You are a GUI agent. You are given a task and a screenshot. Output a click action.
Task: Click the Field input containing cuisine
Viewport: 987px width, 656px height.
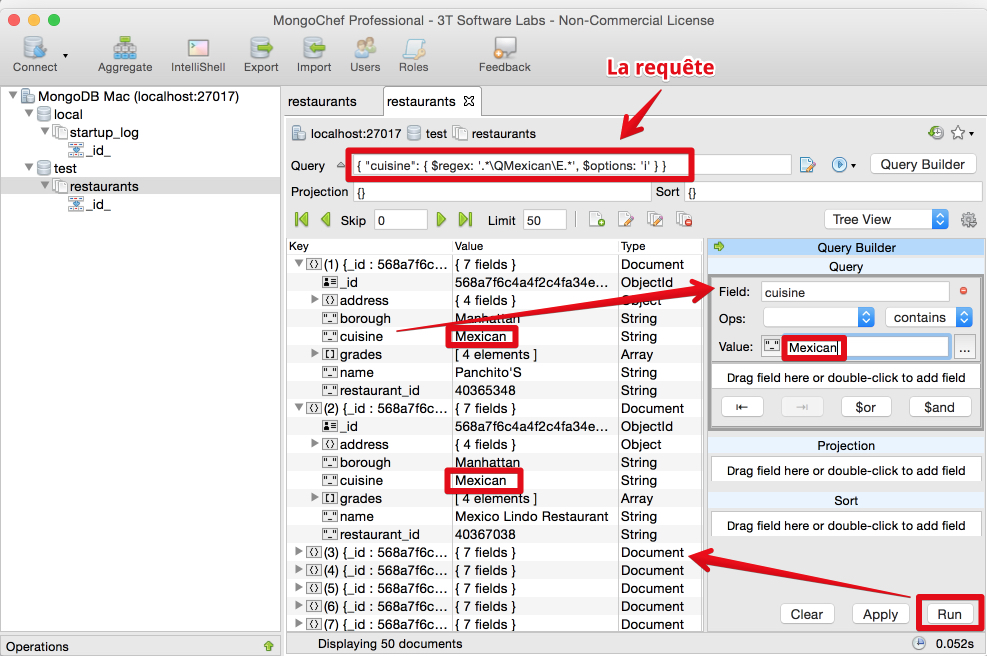[855, 292]
